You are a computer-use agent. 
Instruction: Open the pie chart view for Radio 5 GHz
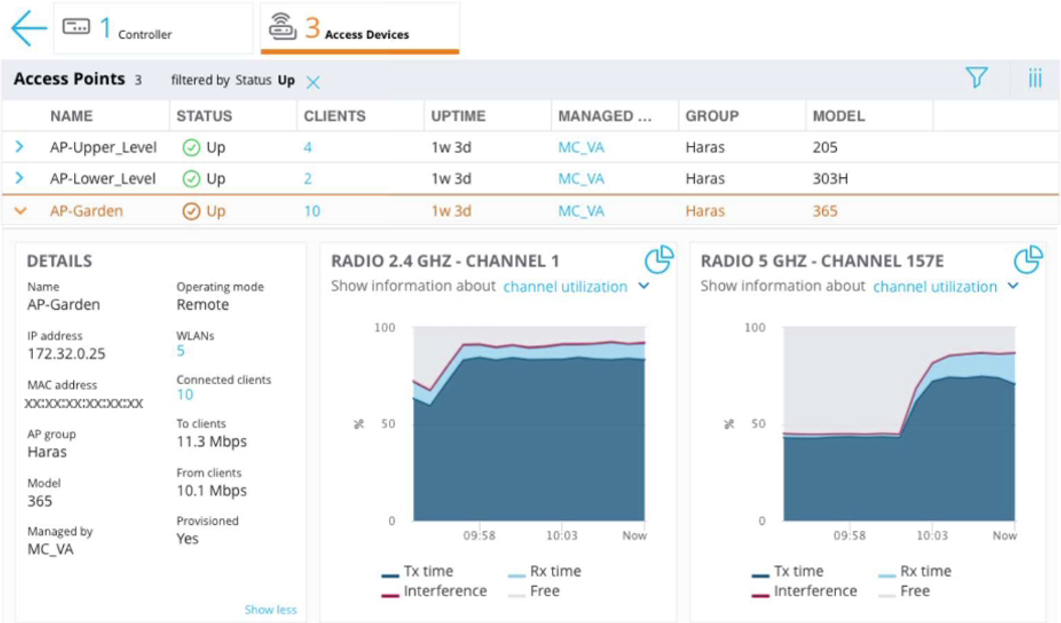(1028, 259)
